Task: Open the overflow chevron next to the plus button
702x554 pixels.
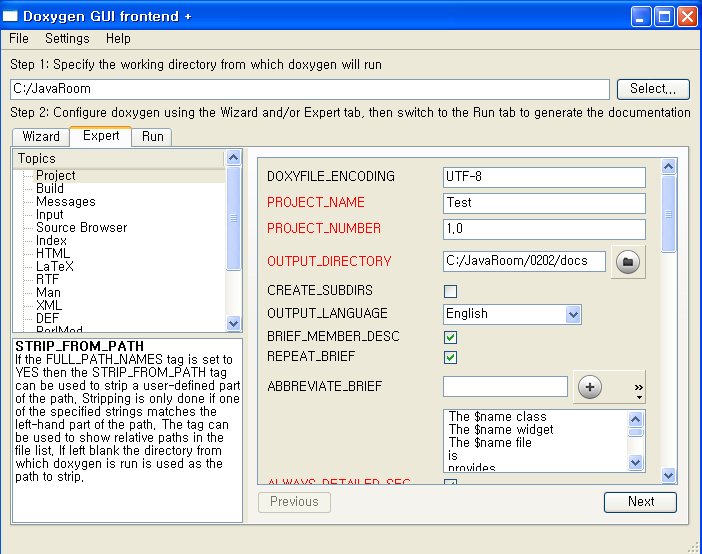Action: click(639, 390)
